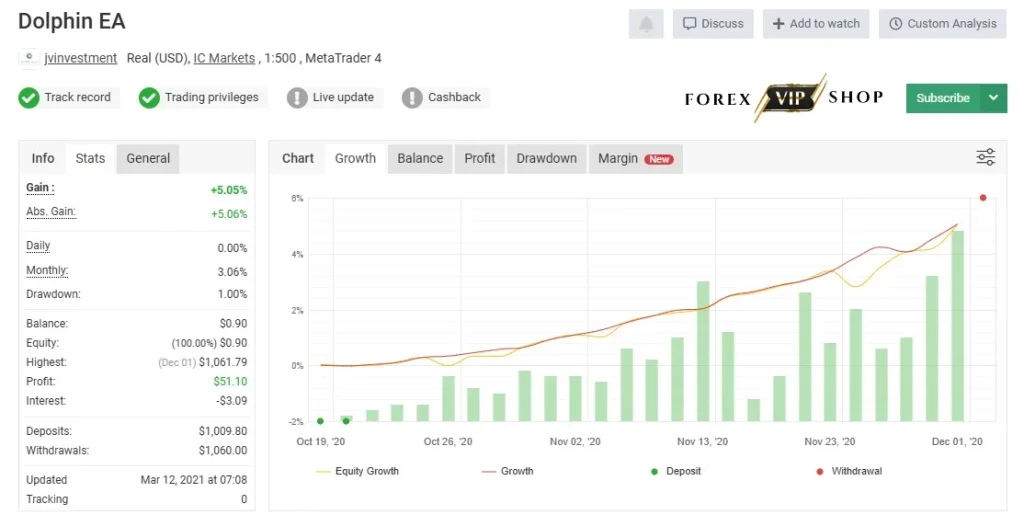Click the Abs. Gain label
This screenshot has height=515, width=1024.
[51, 211]
